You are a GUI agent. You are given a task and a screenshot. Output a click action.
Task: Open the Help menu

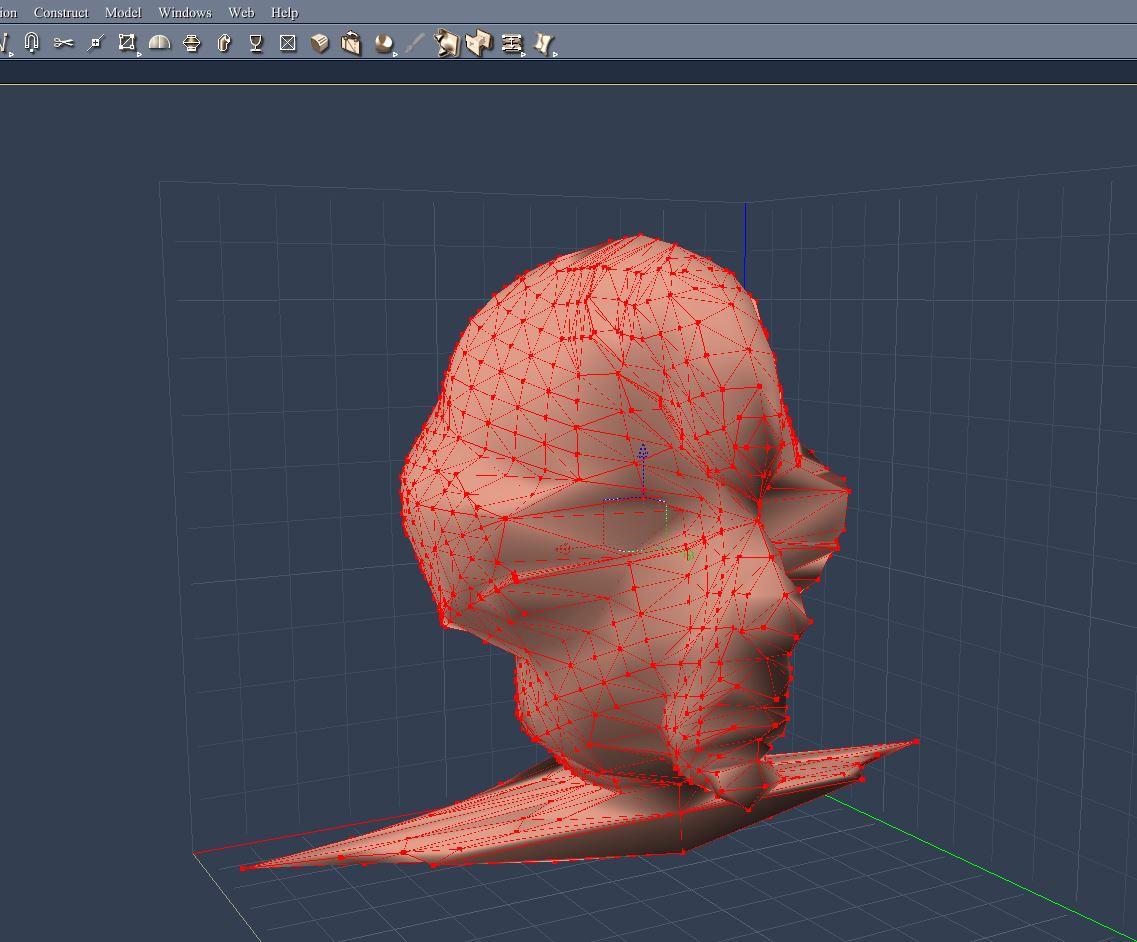(284, 12)
